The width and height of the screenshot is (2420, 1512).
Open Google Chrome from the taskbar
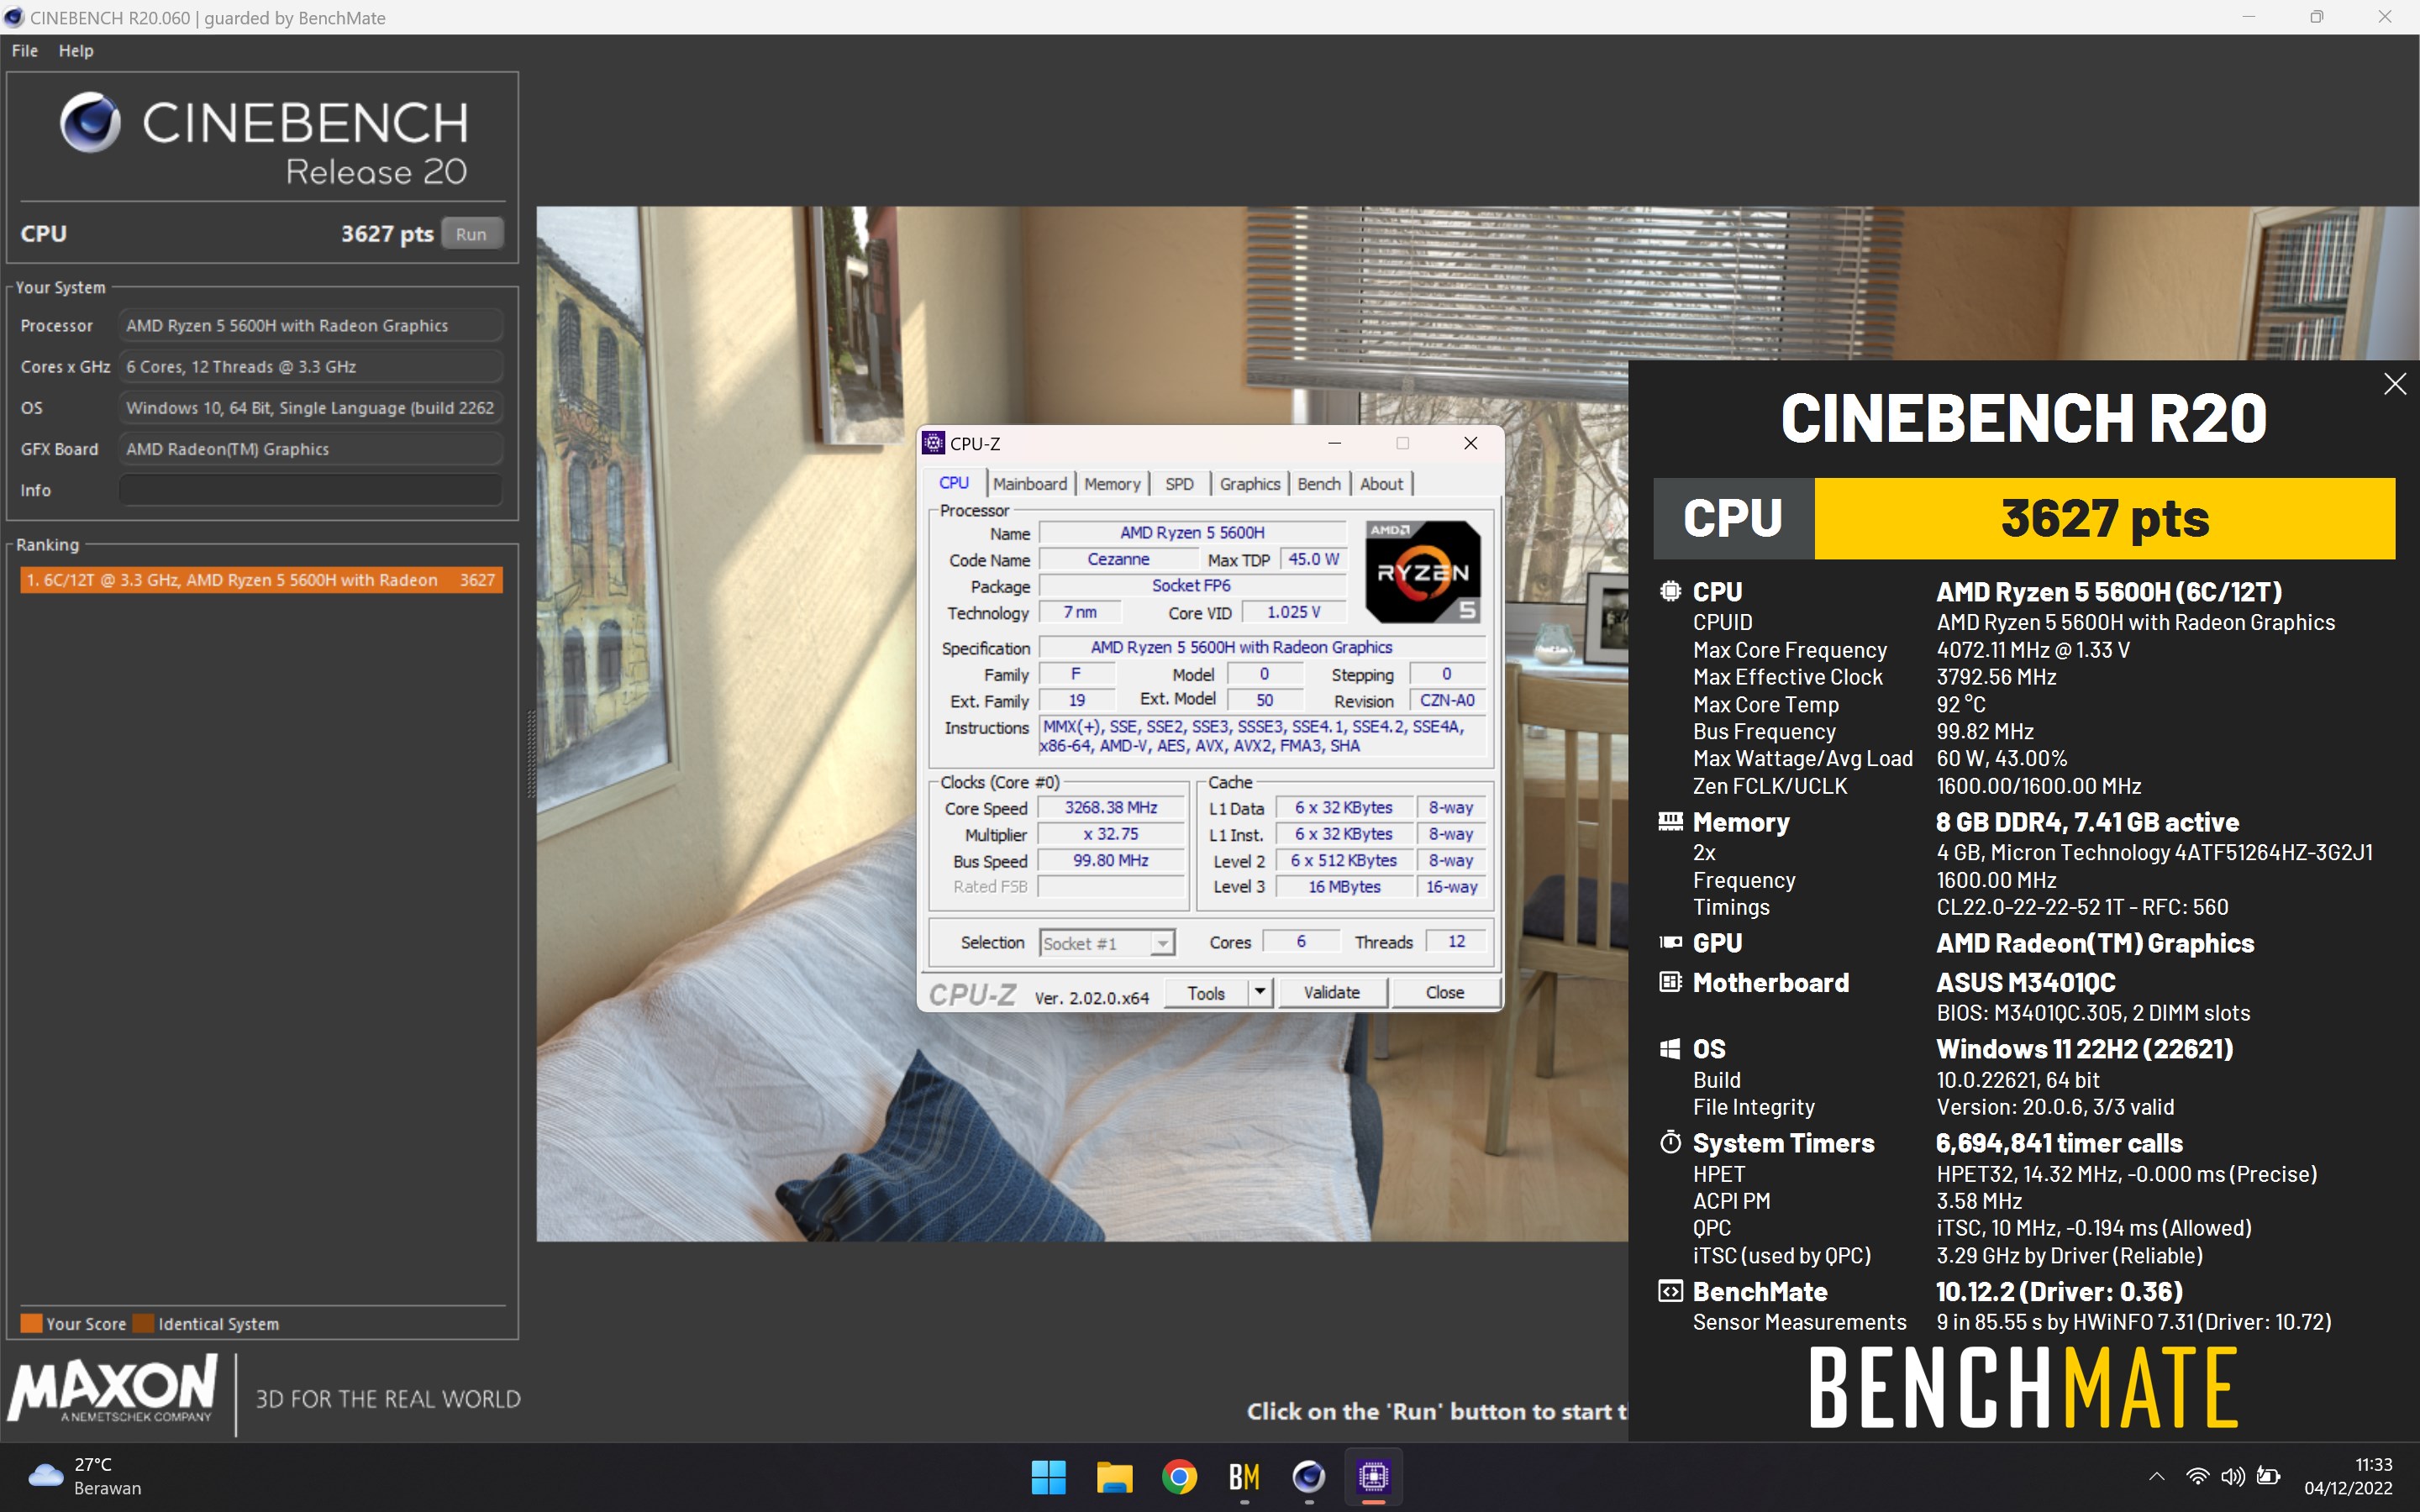click(x=1179, y=1477)
